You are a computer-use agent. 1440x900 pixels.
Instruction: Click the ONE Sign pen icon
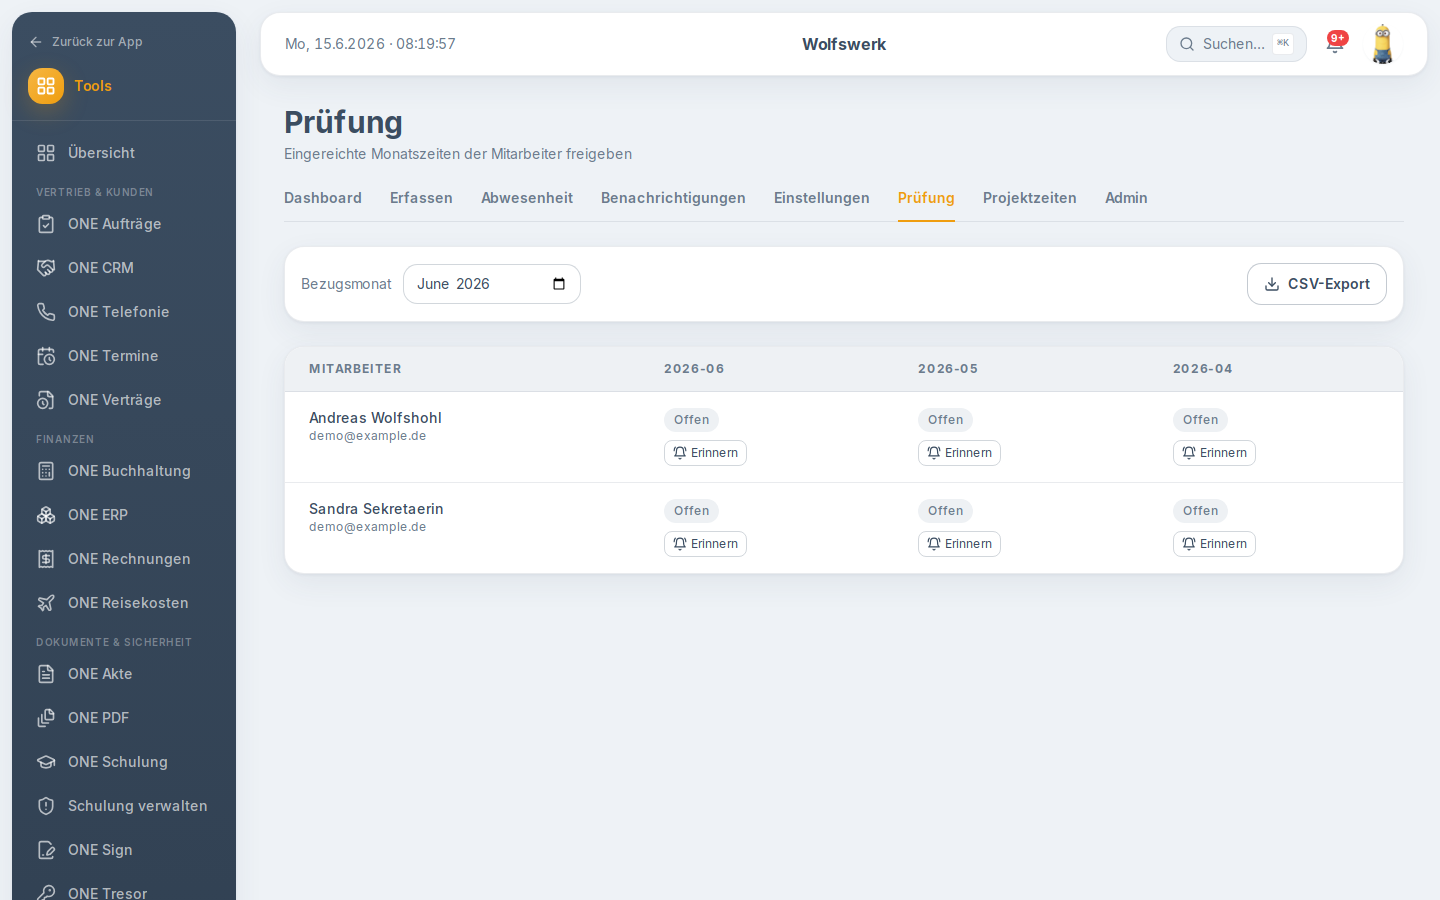pyautogui.click(x=46, y=850)
